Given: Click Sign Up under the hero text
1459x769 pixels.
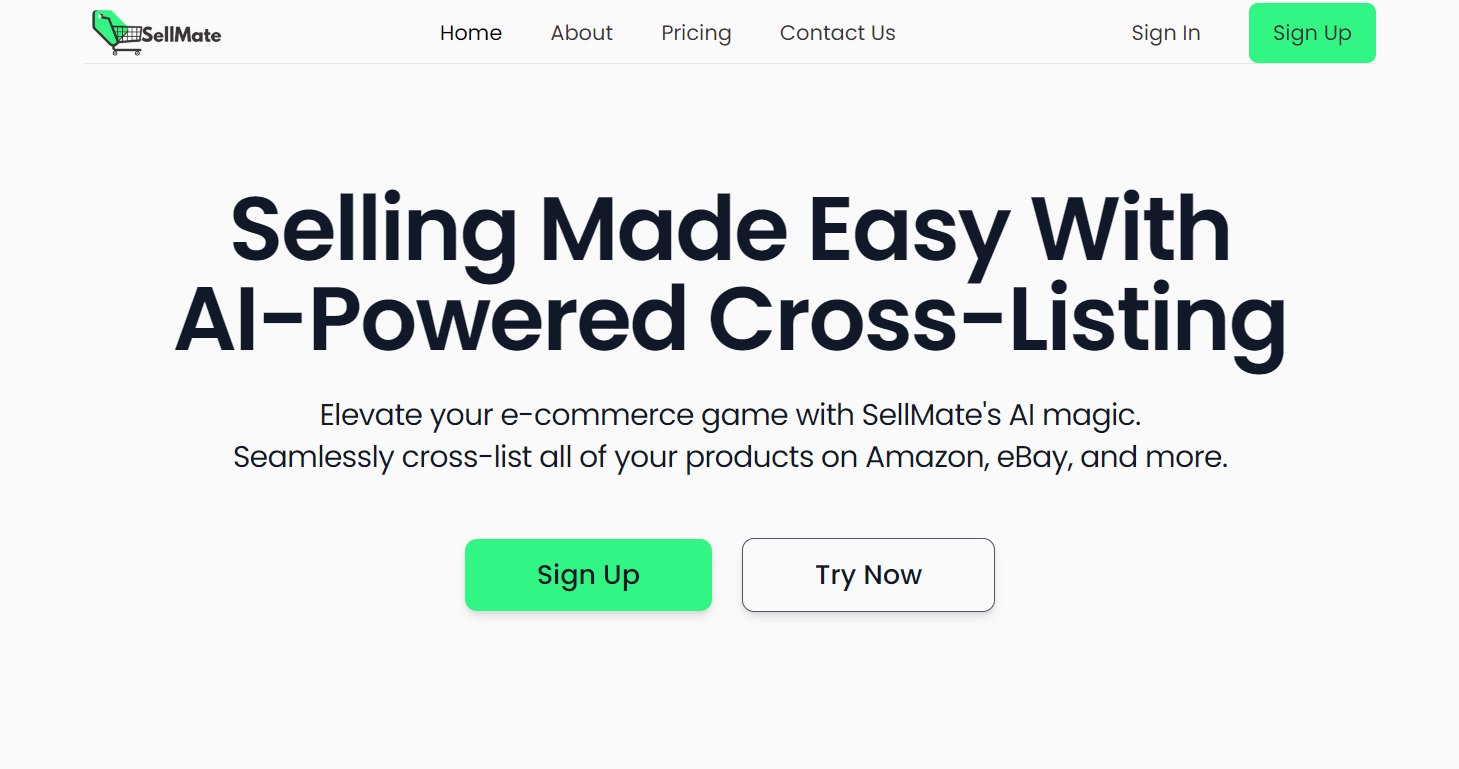Looking at the screenshot, I should tap(588, 575).
